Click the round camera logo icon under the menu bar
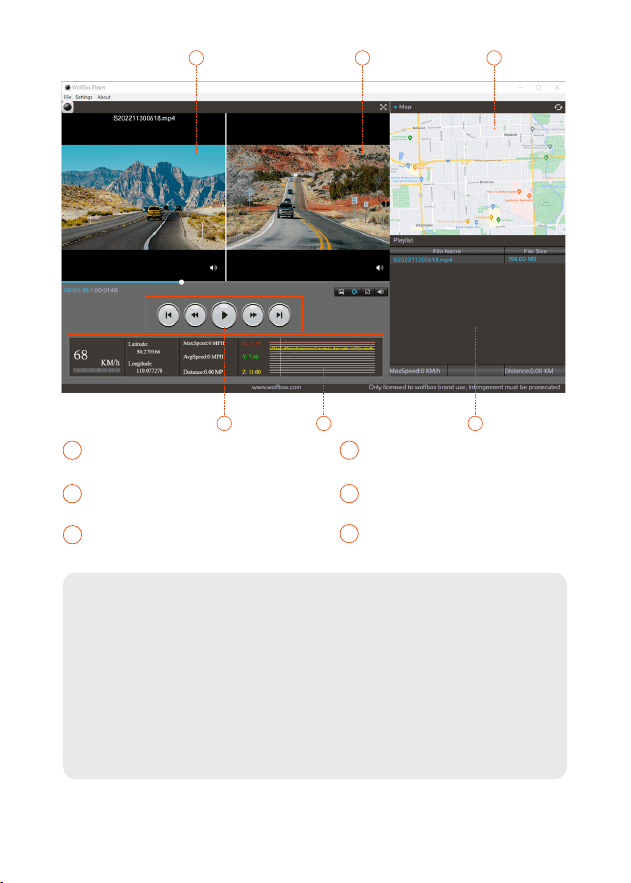 tap(68, 107)
